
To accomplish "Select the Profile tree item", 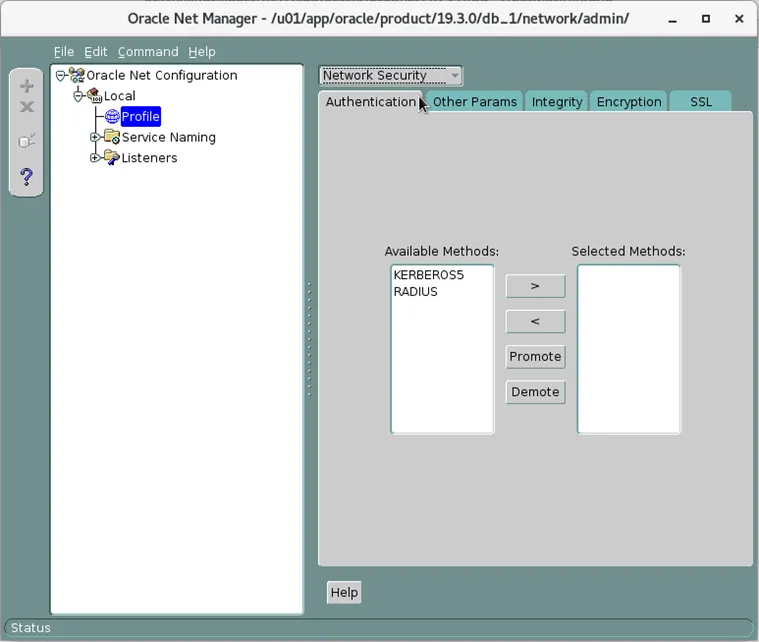I will click(x=140, y=116).
